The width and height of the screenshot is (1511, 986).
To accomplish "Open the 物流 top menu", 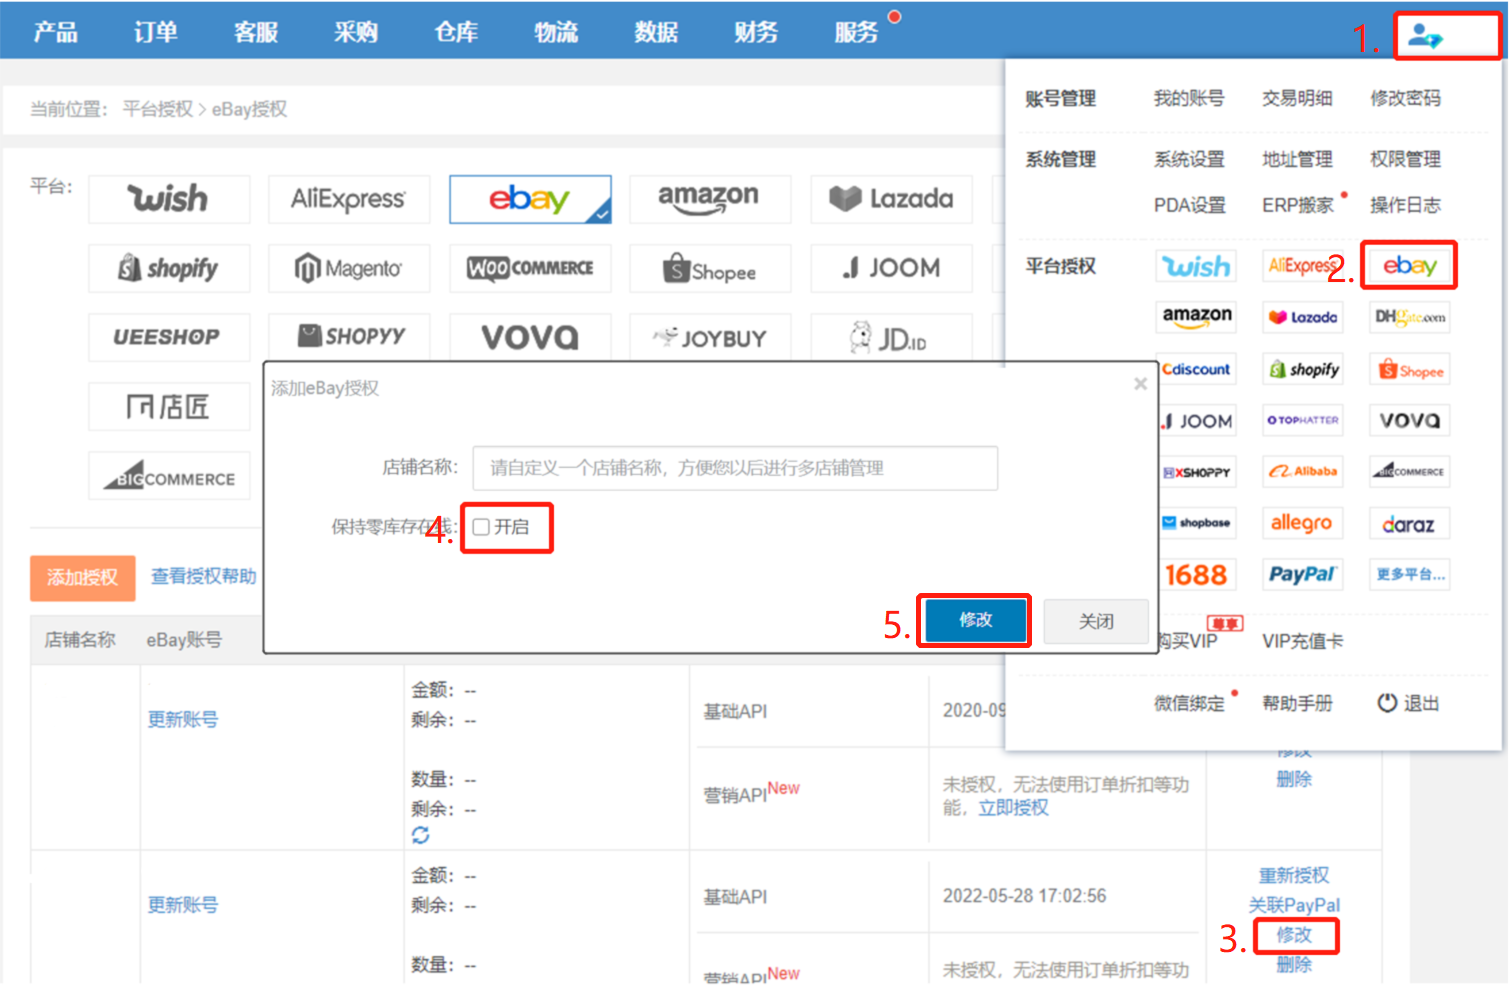I will (x=556, y=32).
